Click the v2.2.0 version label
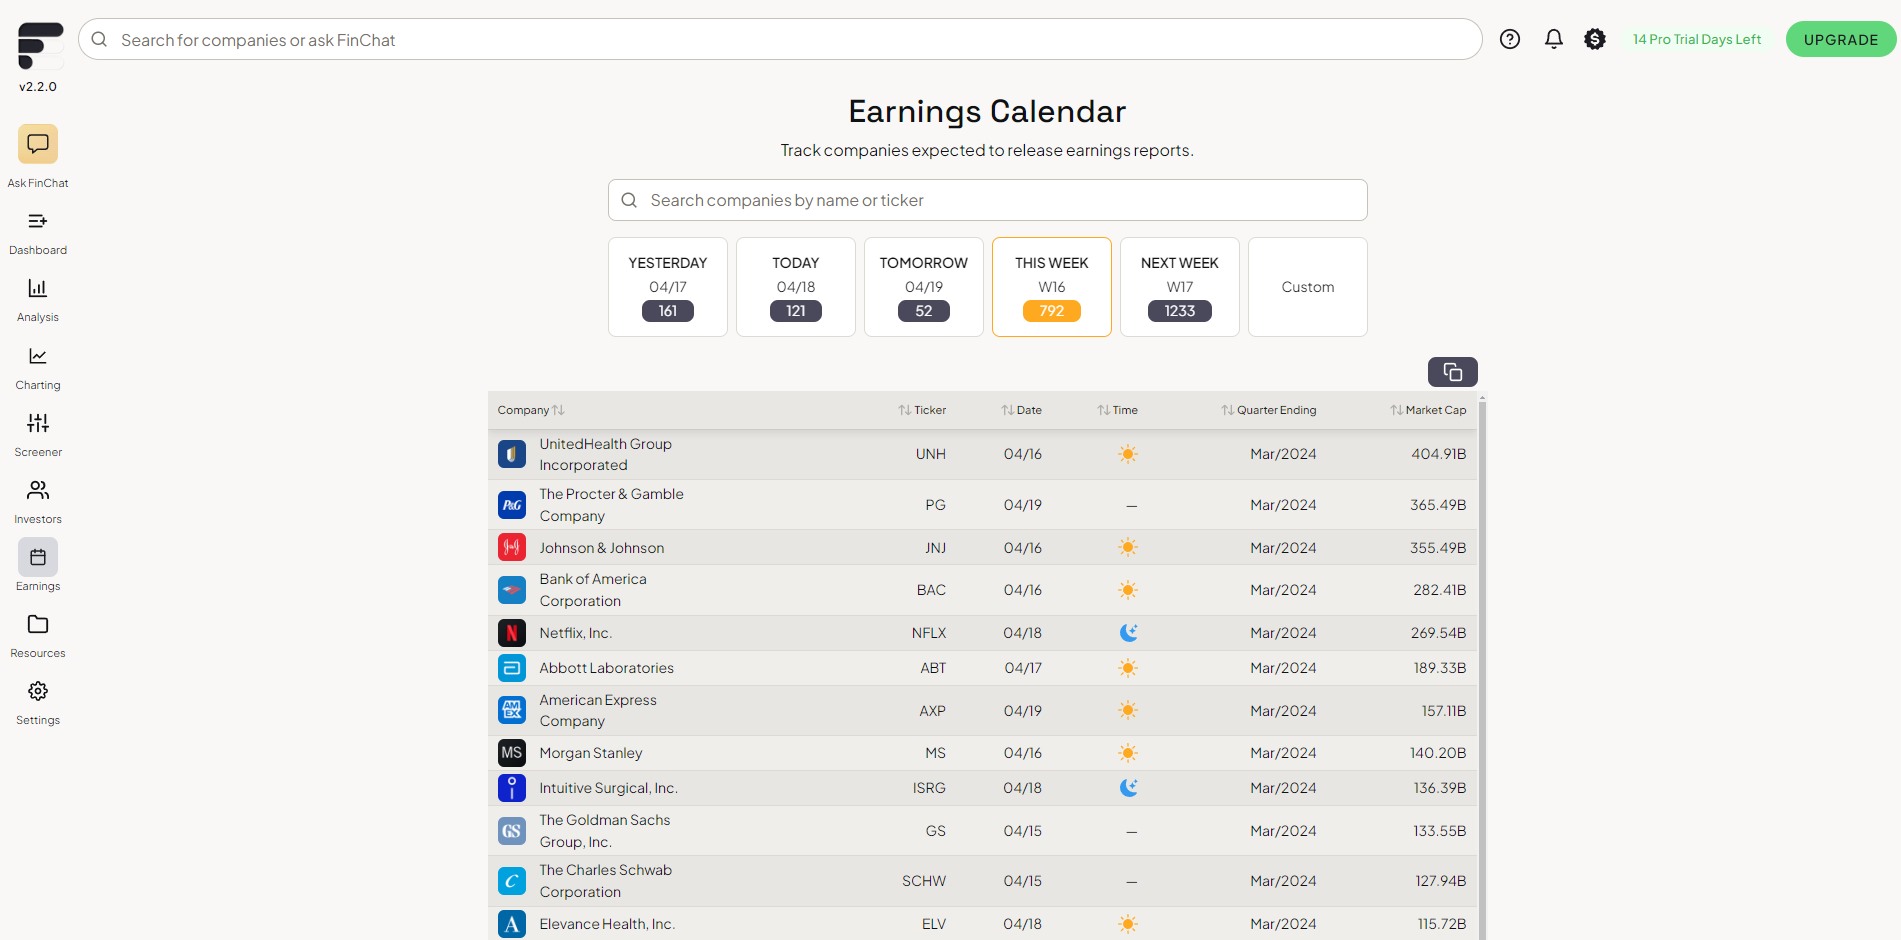Image resolution: width=1901 pixels, height=940 pixels. [x=38, y=87]
